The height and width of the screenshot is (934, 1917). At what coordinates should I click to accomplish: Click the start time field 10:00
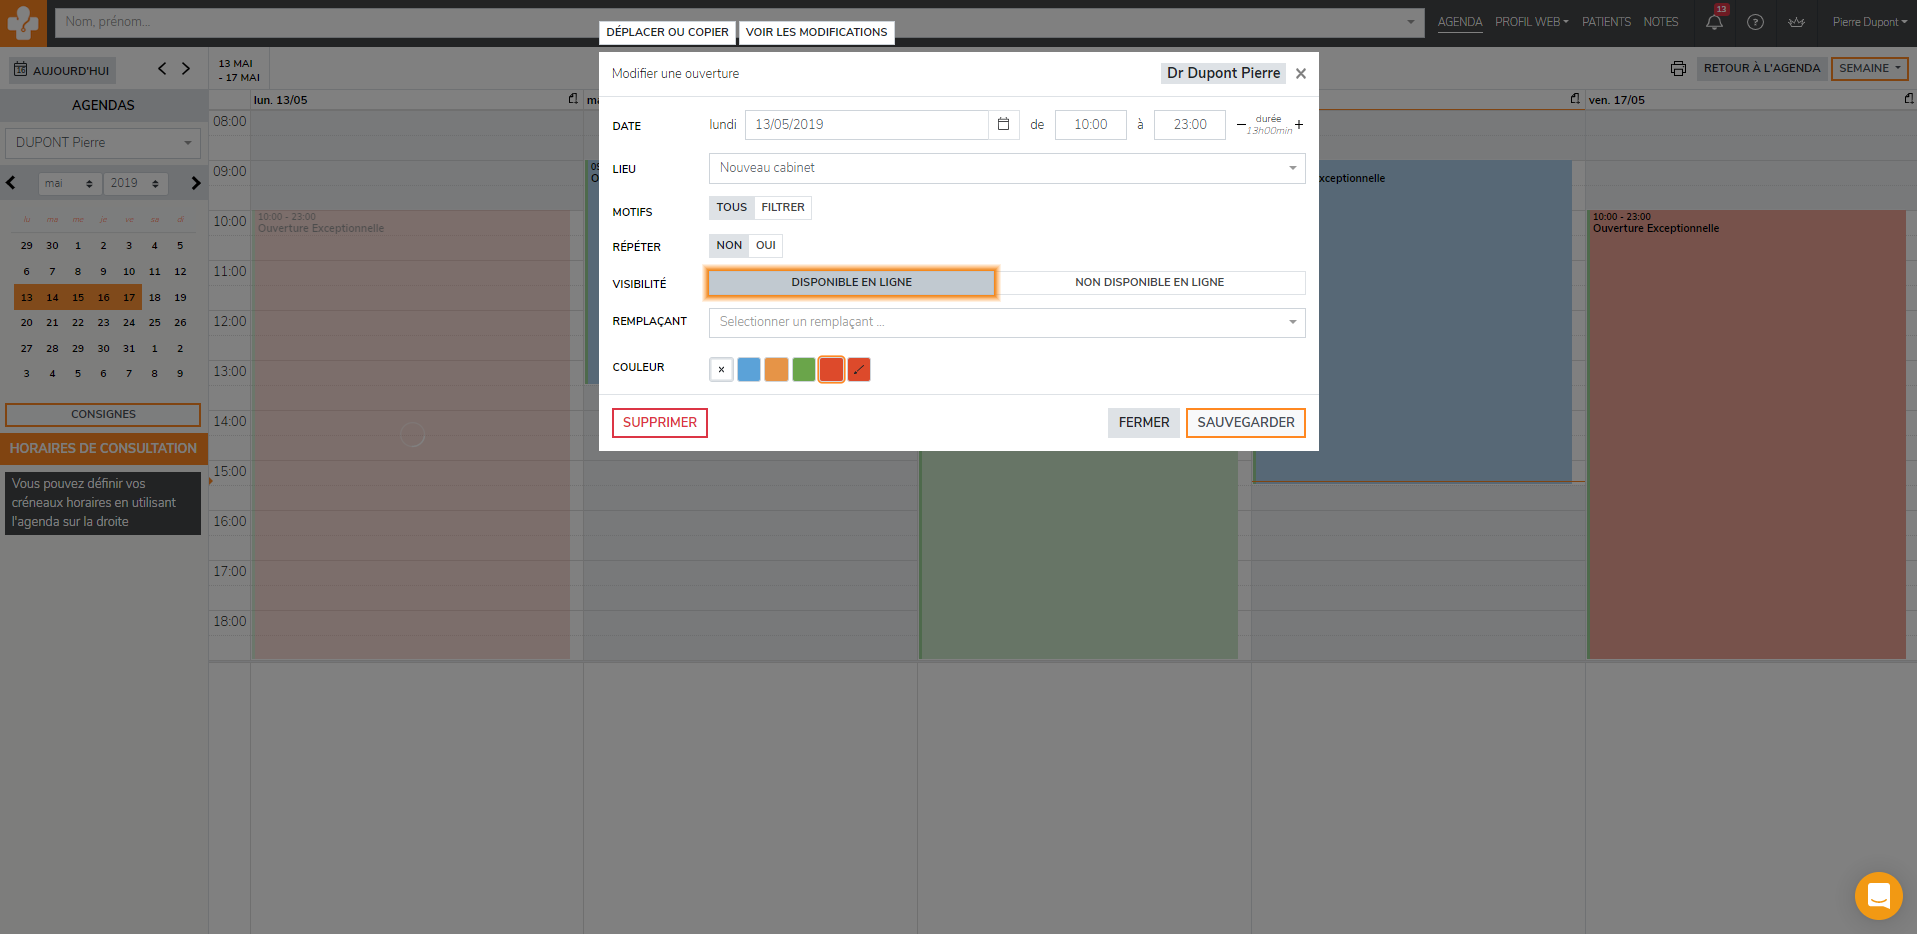[x=1090, y=125]
